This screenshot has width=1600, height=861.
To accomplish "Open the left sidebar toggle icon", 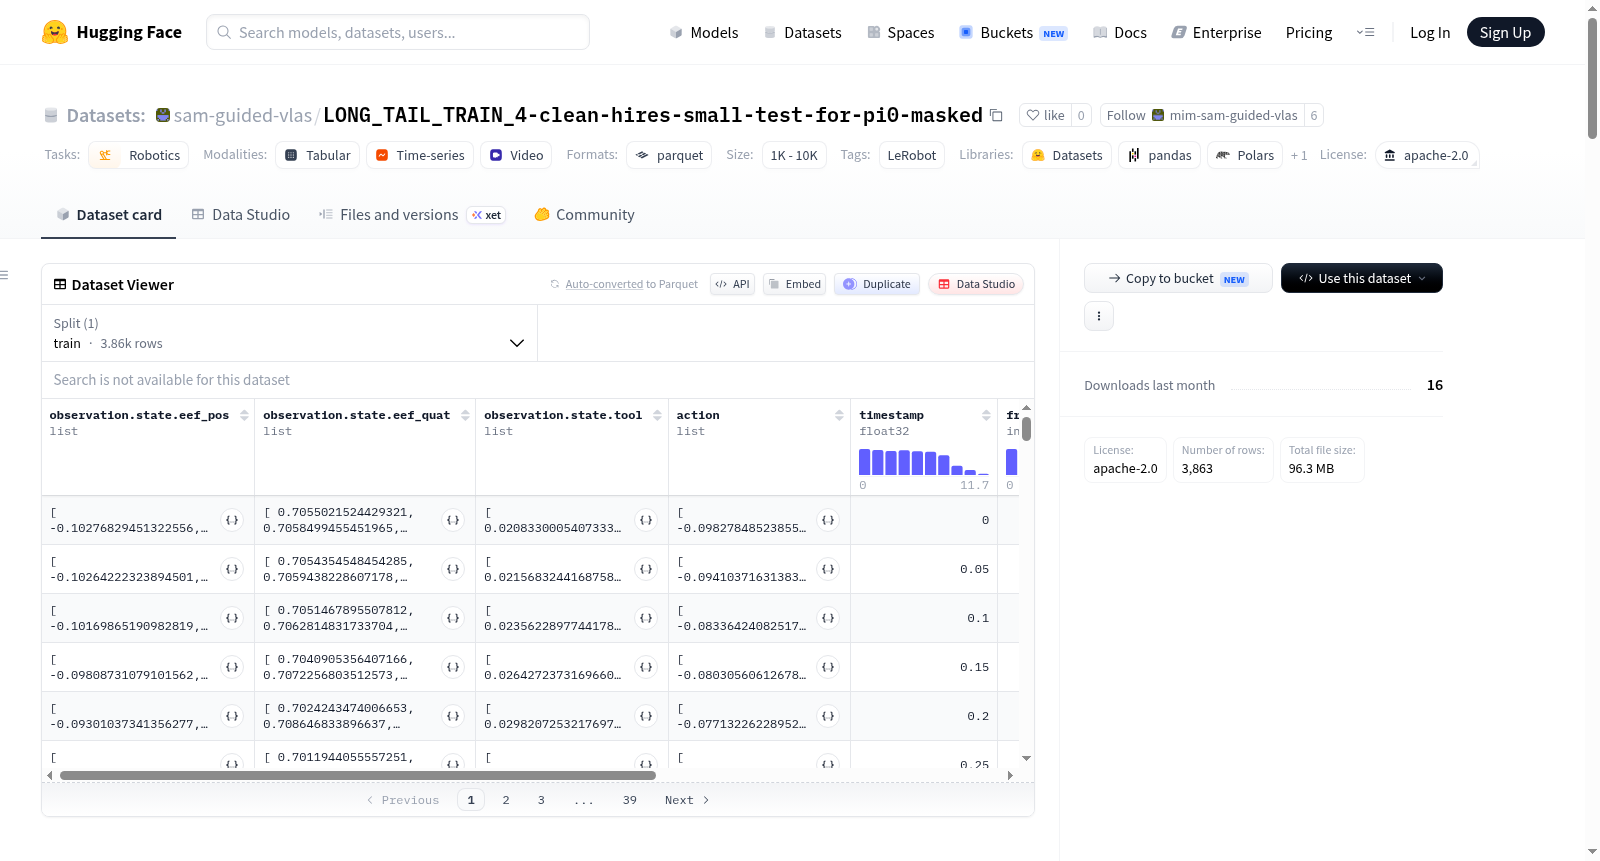I will [x=4, y=275].
